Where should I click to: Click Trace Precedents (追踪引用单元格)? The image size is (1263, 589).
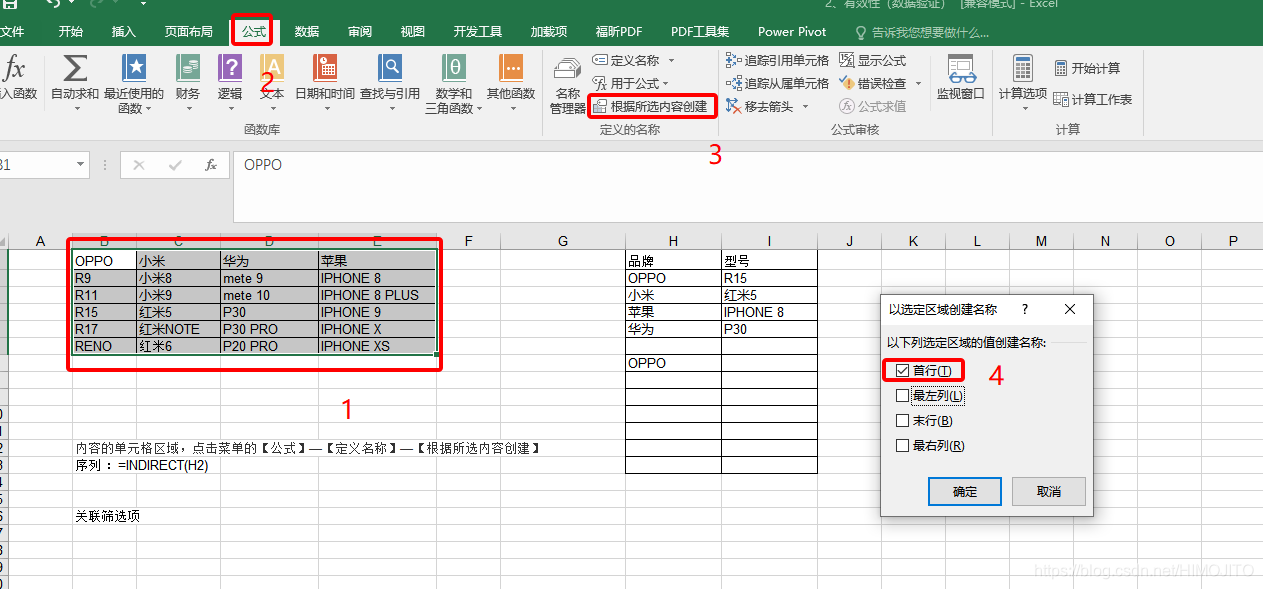tap(778, 61)
